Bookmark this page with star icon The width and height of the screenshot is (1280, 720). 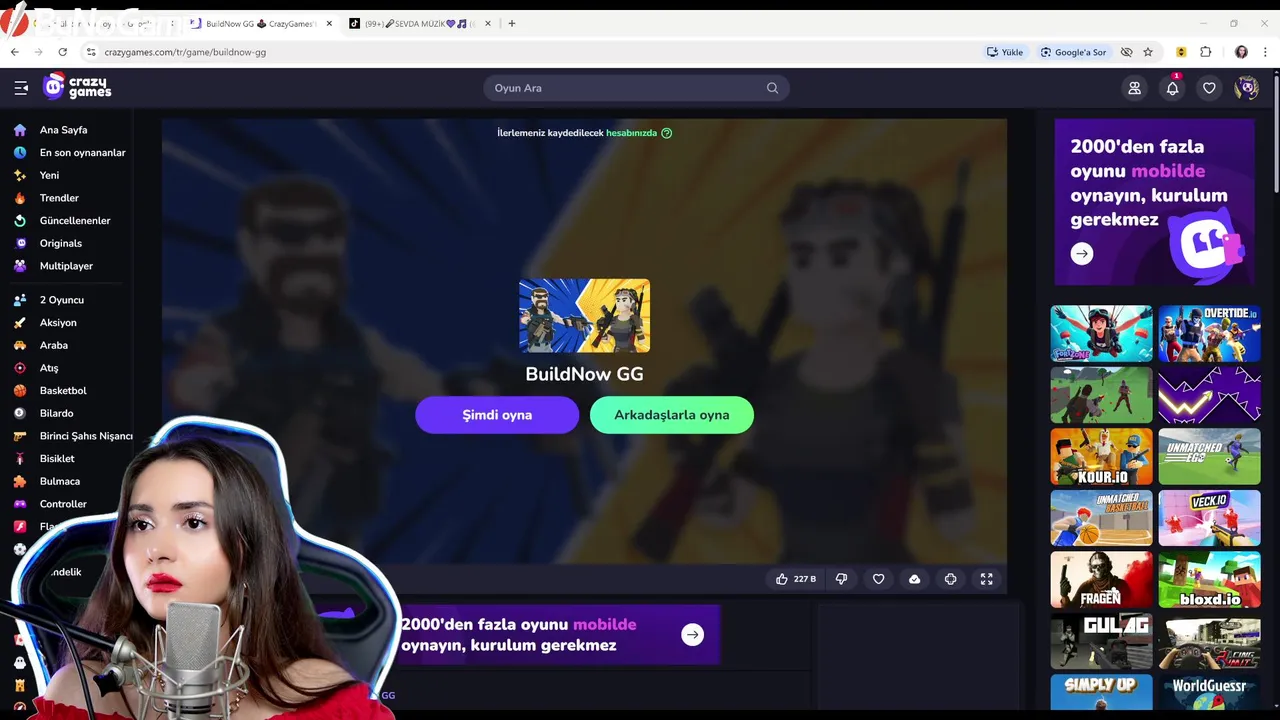[x=1148, y=52]
